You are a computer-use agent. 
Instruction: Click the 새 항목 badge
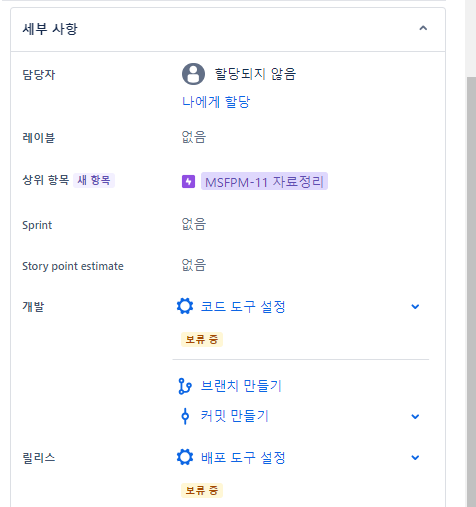coord(94,180)
